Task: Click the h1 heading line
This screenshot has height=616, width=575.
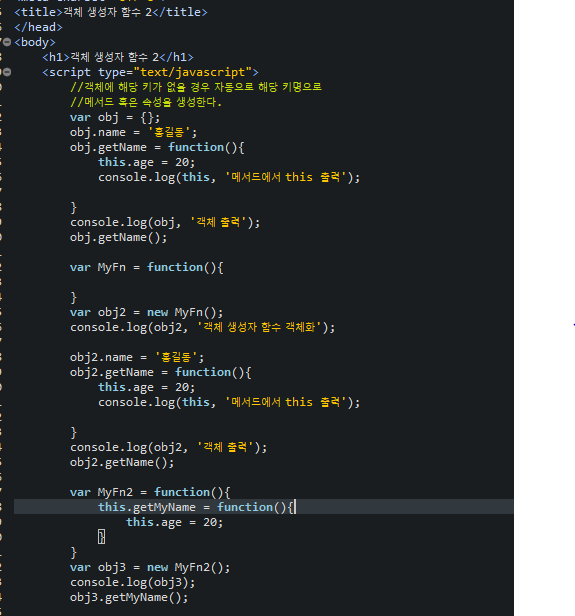Action: (118, 57)
